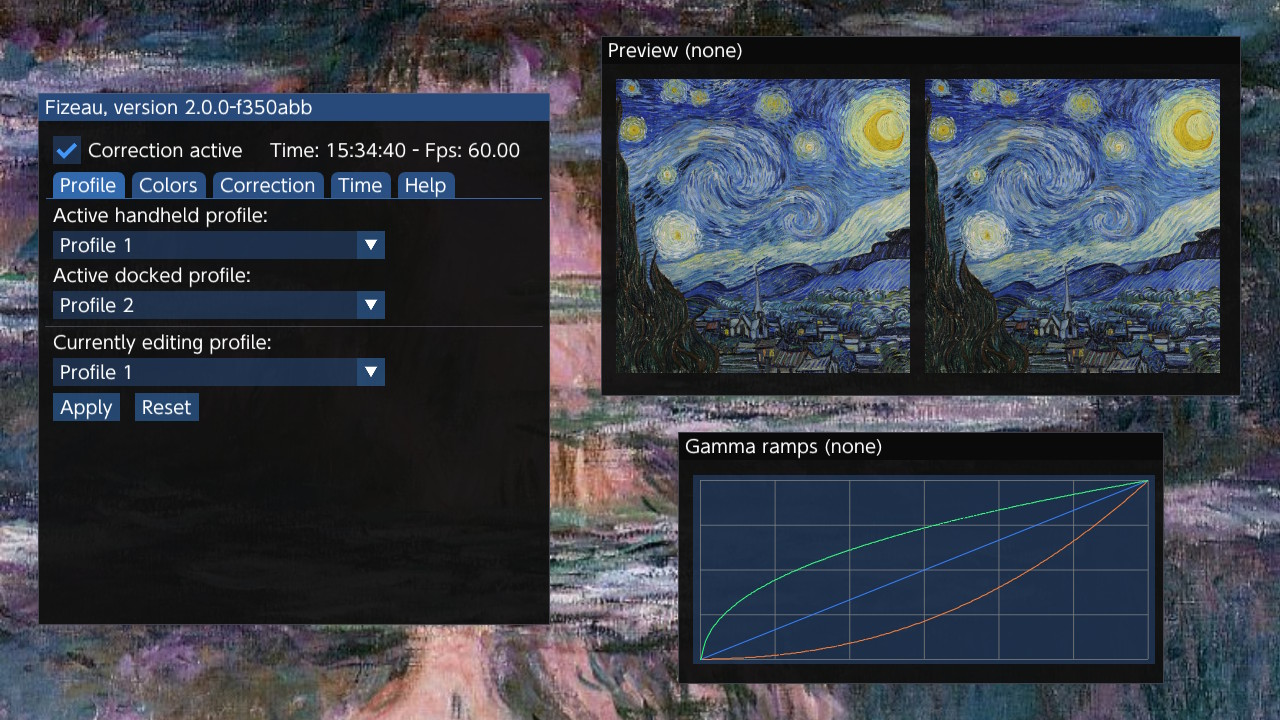This screenshot has width=1280, height=720.
Task: Click the left Starry Night preview image
Action: coord(763,226)
